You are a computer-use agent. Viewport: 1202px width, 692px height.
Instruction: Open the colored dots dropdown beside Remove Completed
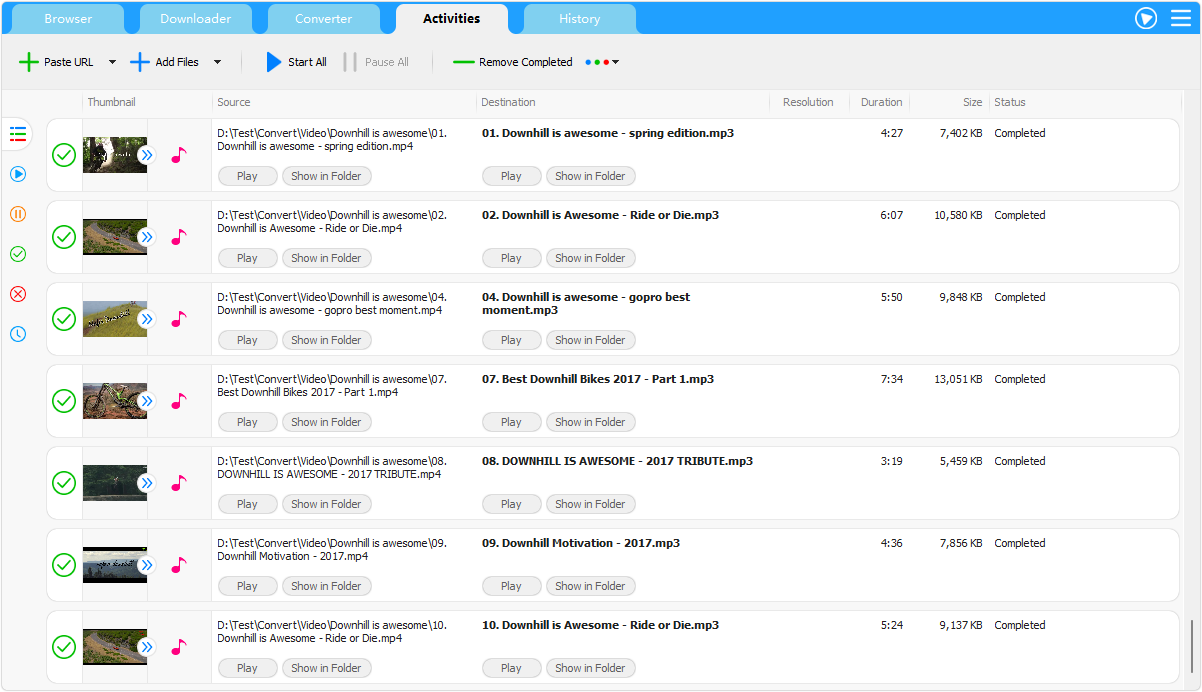click(602, 62)
